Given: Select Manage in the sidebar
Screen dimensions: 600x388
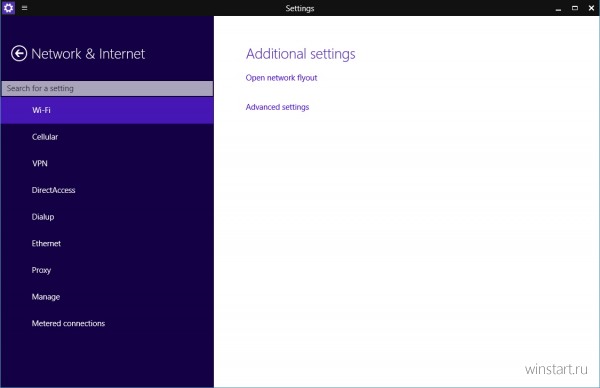Looking at the screenshot, I should (x=107, y=297).
